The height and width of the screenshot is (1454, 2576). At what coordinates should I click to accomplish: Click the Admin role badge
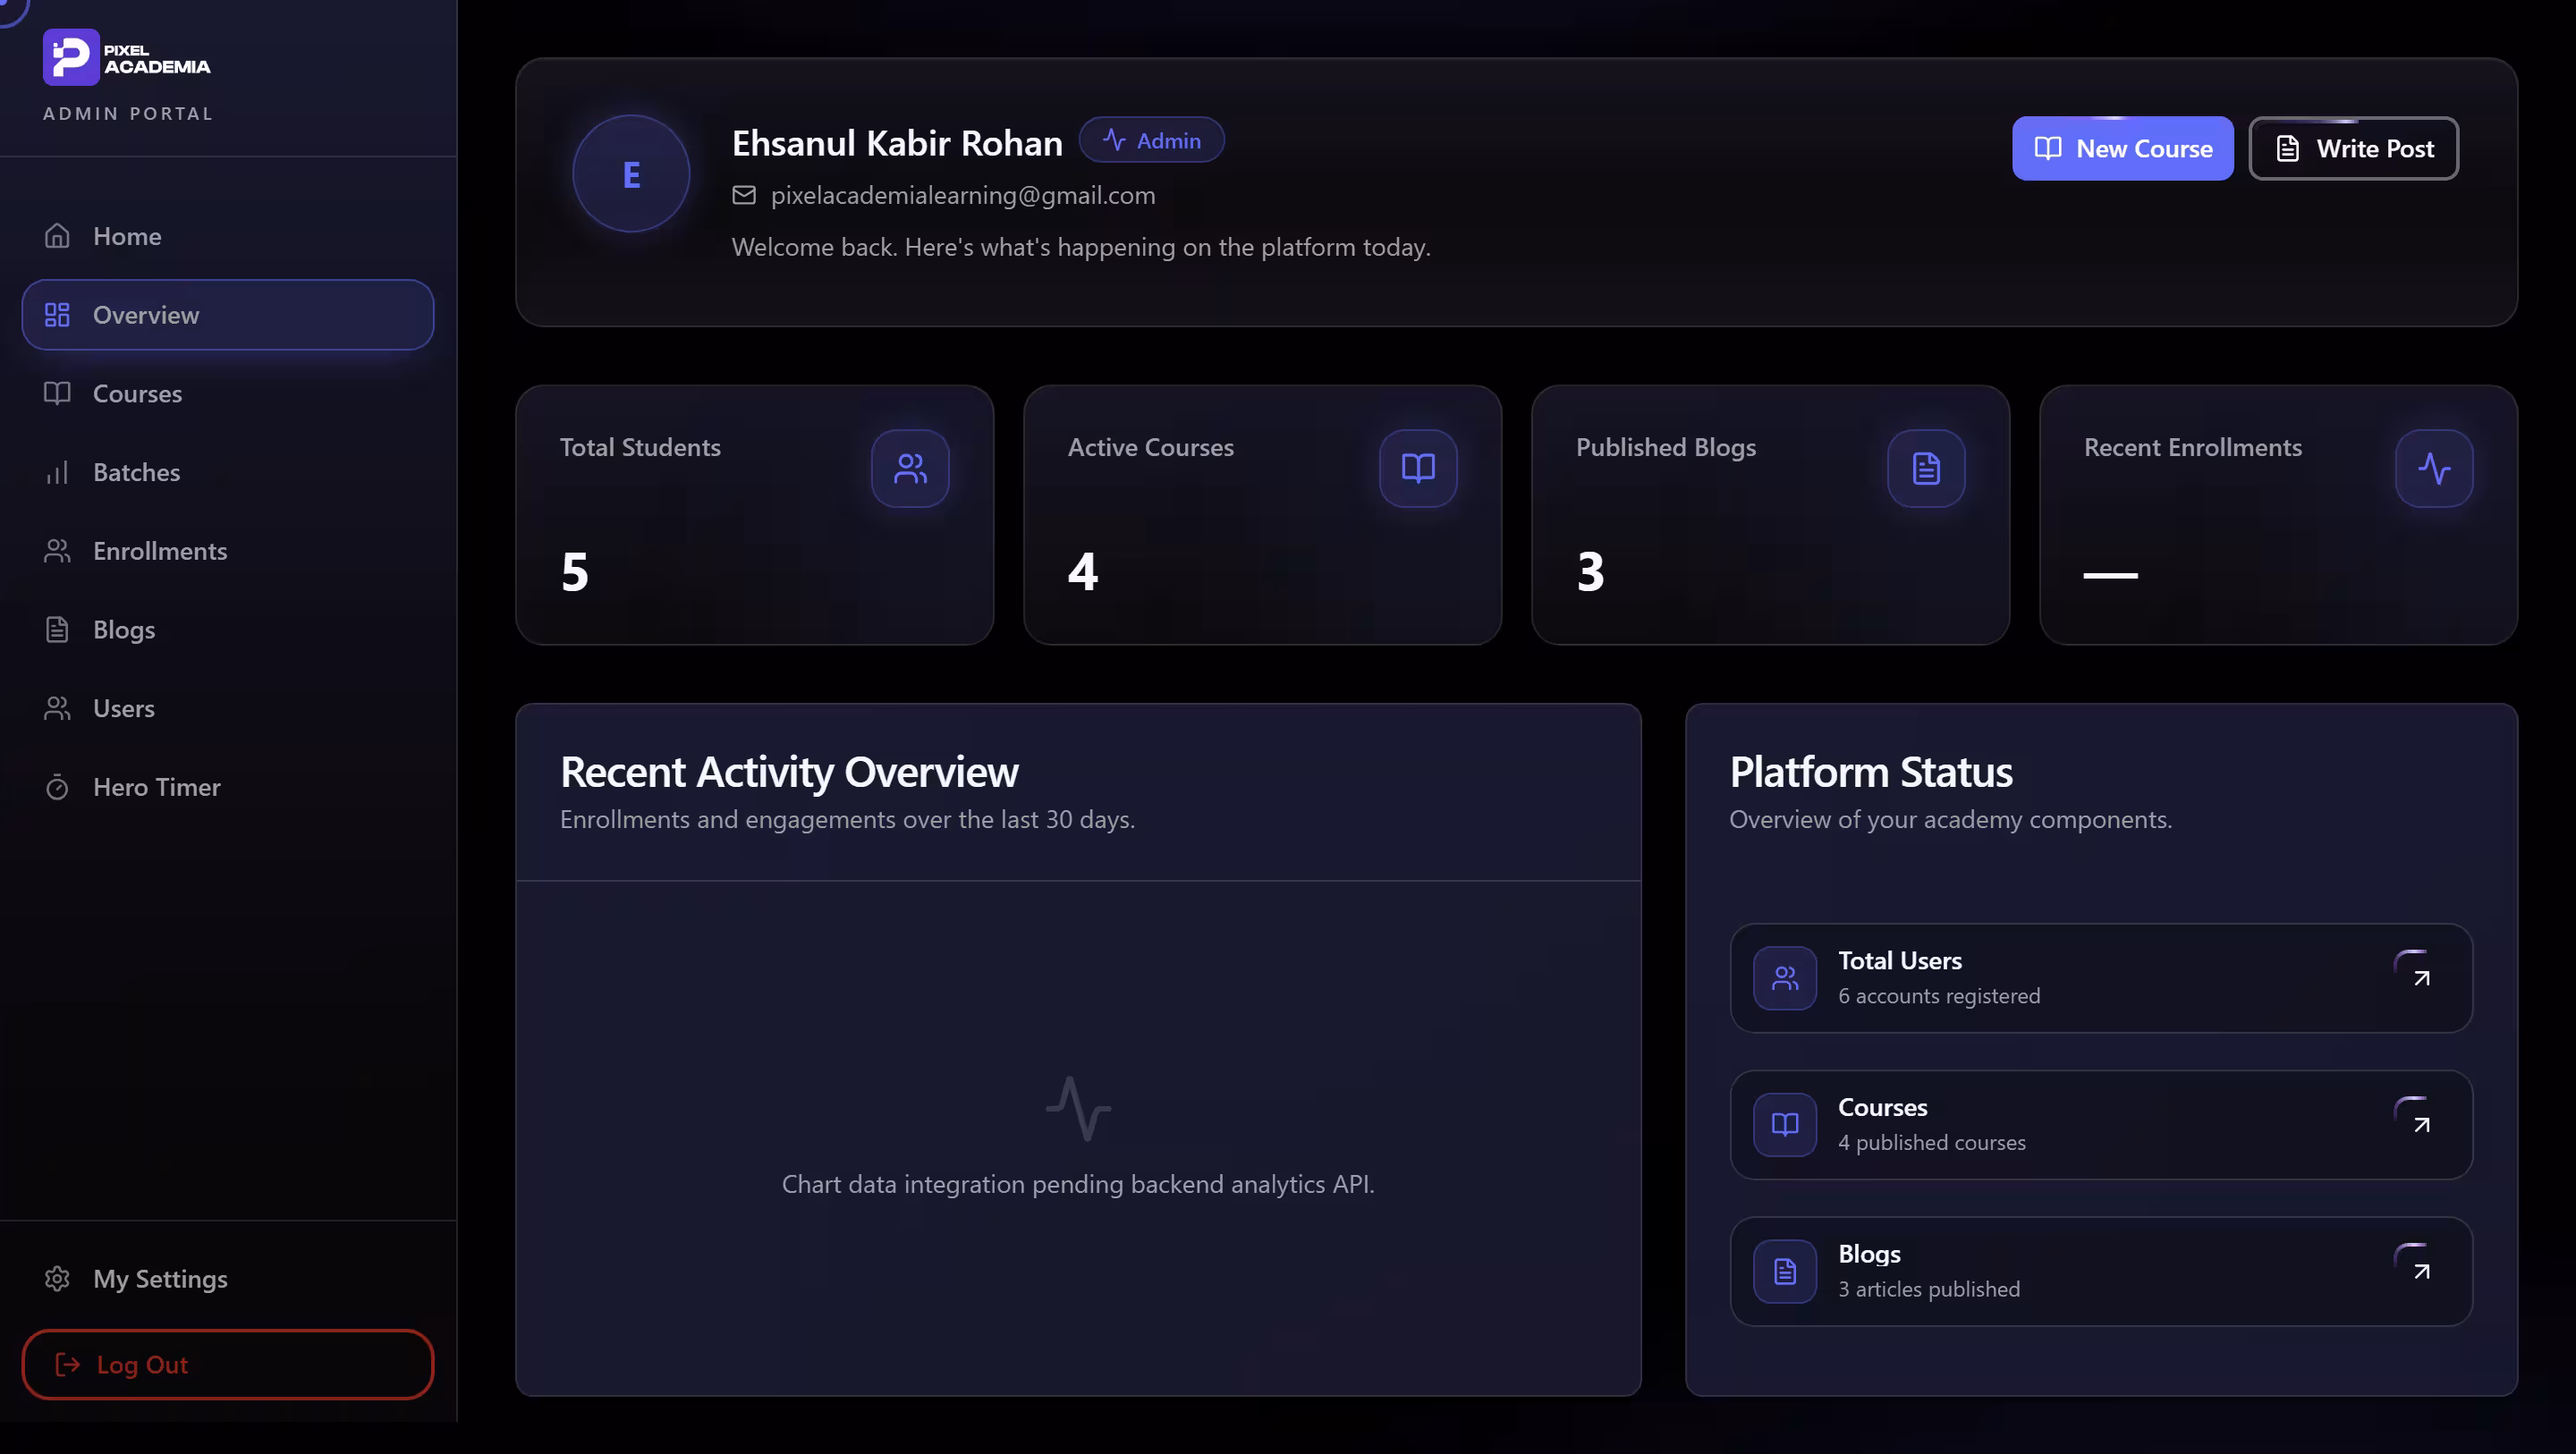point(1152,140)
